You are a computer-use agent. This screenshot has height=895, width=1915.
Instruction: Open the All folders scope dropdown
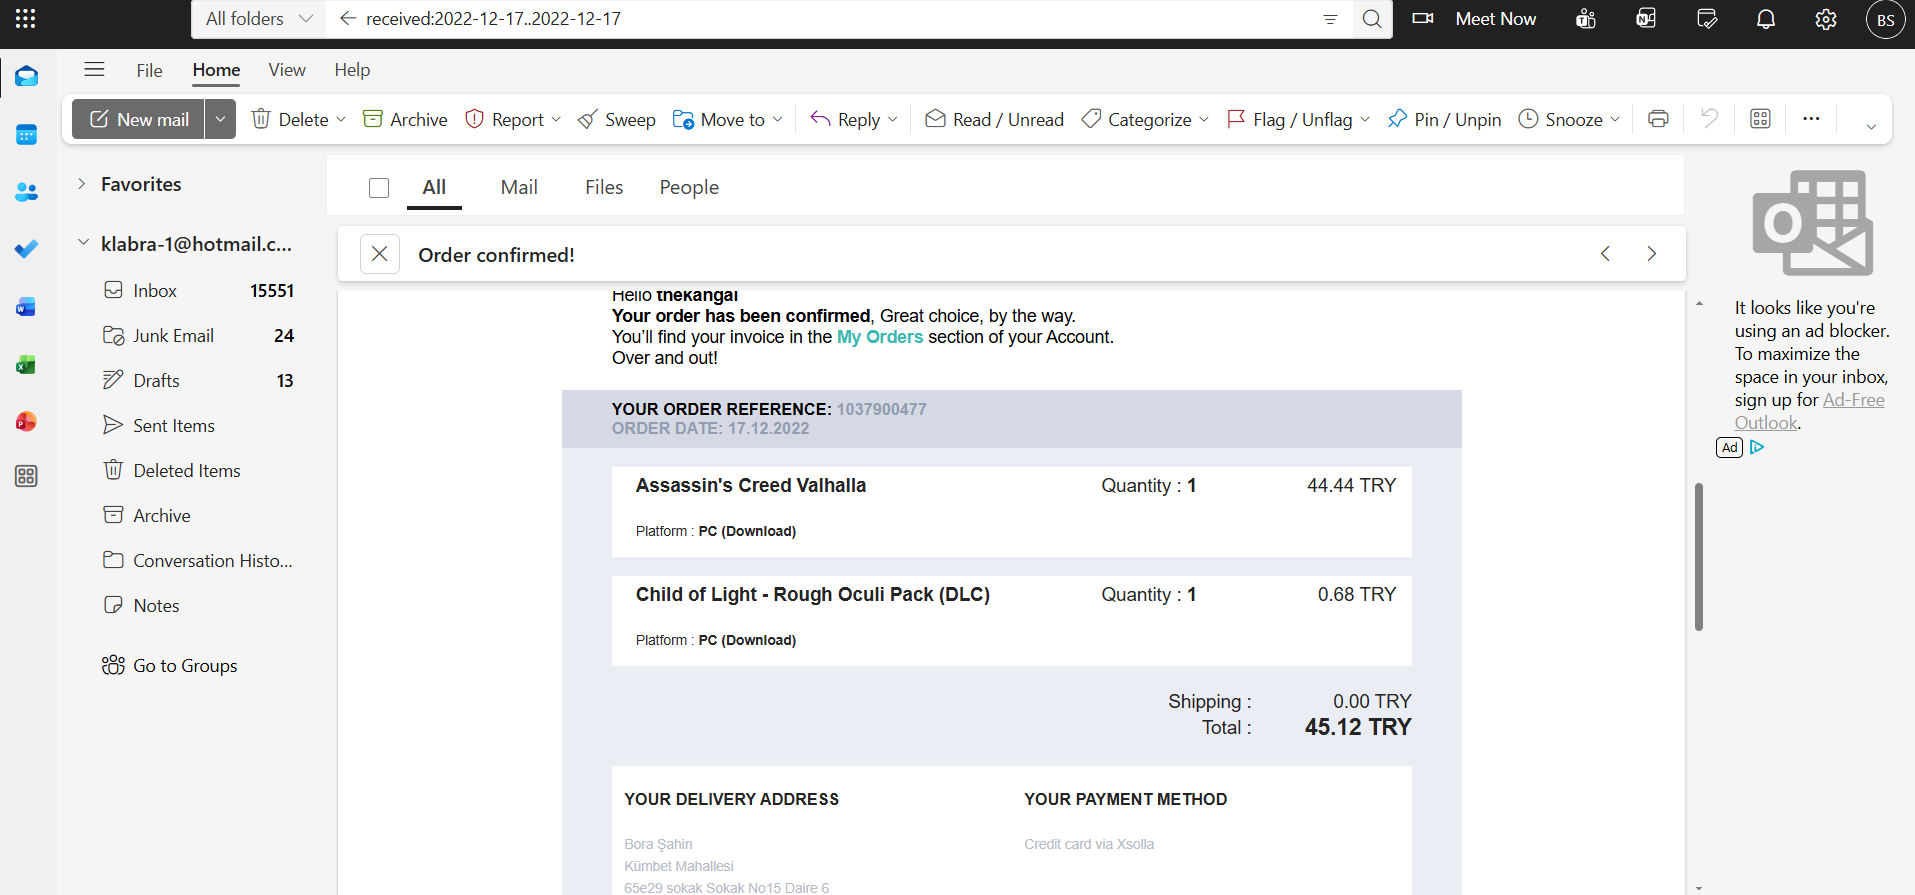[x=259, y=19]
